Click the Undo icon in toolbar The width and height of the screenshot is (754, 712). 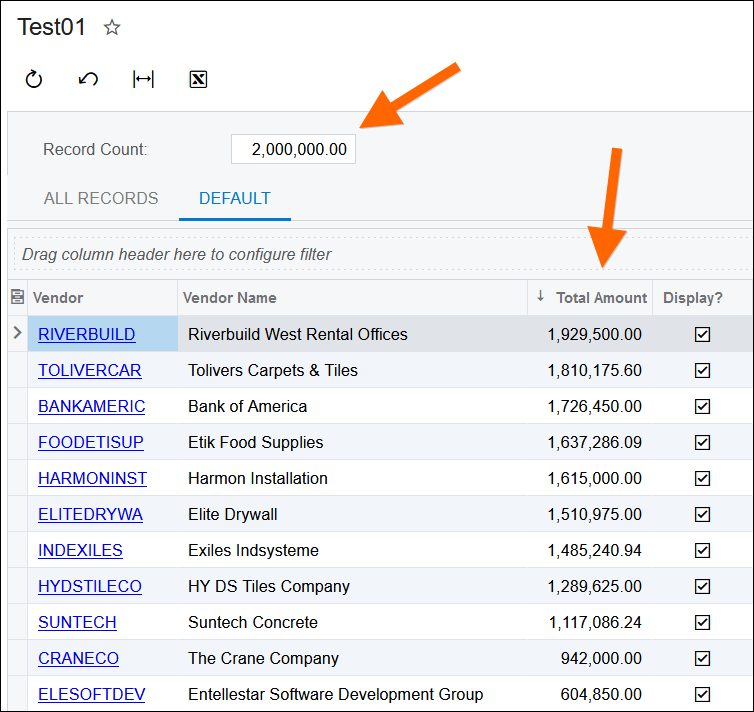click(x=88, y=79)
